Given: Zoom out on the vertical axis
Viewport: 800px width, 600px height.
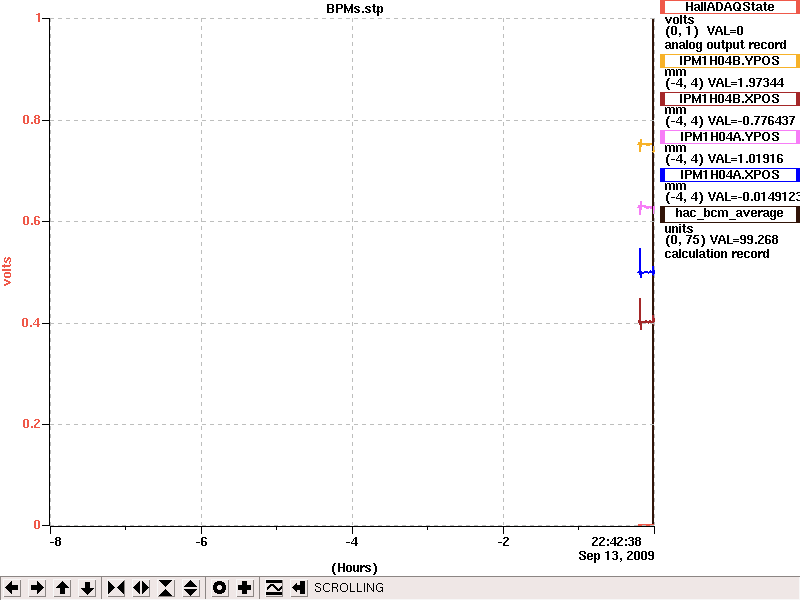Looking at the screenshot, I should pos(191,588).
